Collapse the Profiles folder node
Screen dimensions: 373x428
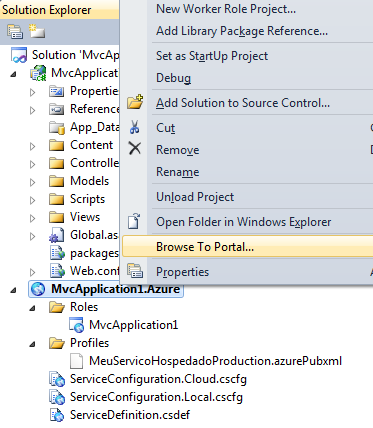[x=32, y=344]
